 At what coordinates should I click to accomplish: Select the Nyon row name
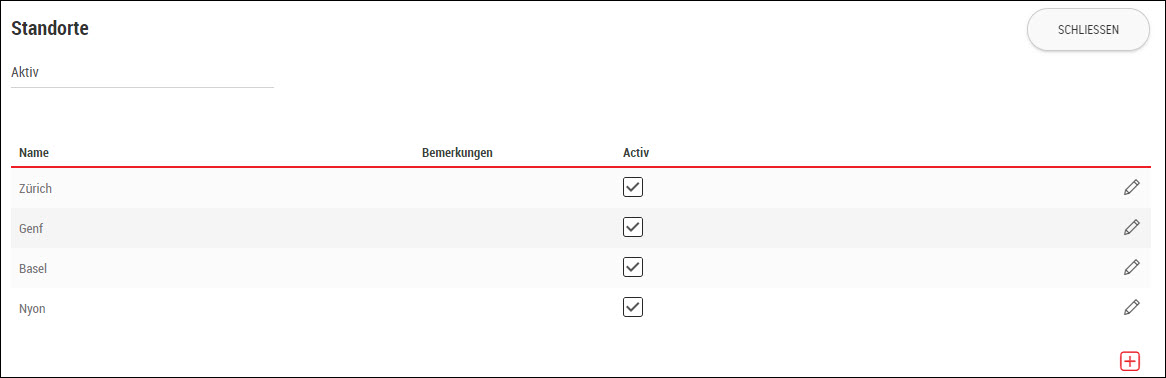[33, 308]
